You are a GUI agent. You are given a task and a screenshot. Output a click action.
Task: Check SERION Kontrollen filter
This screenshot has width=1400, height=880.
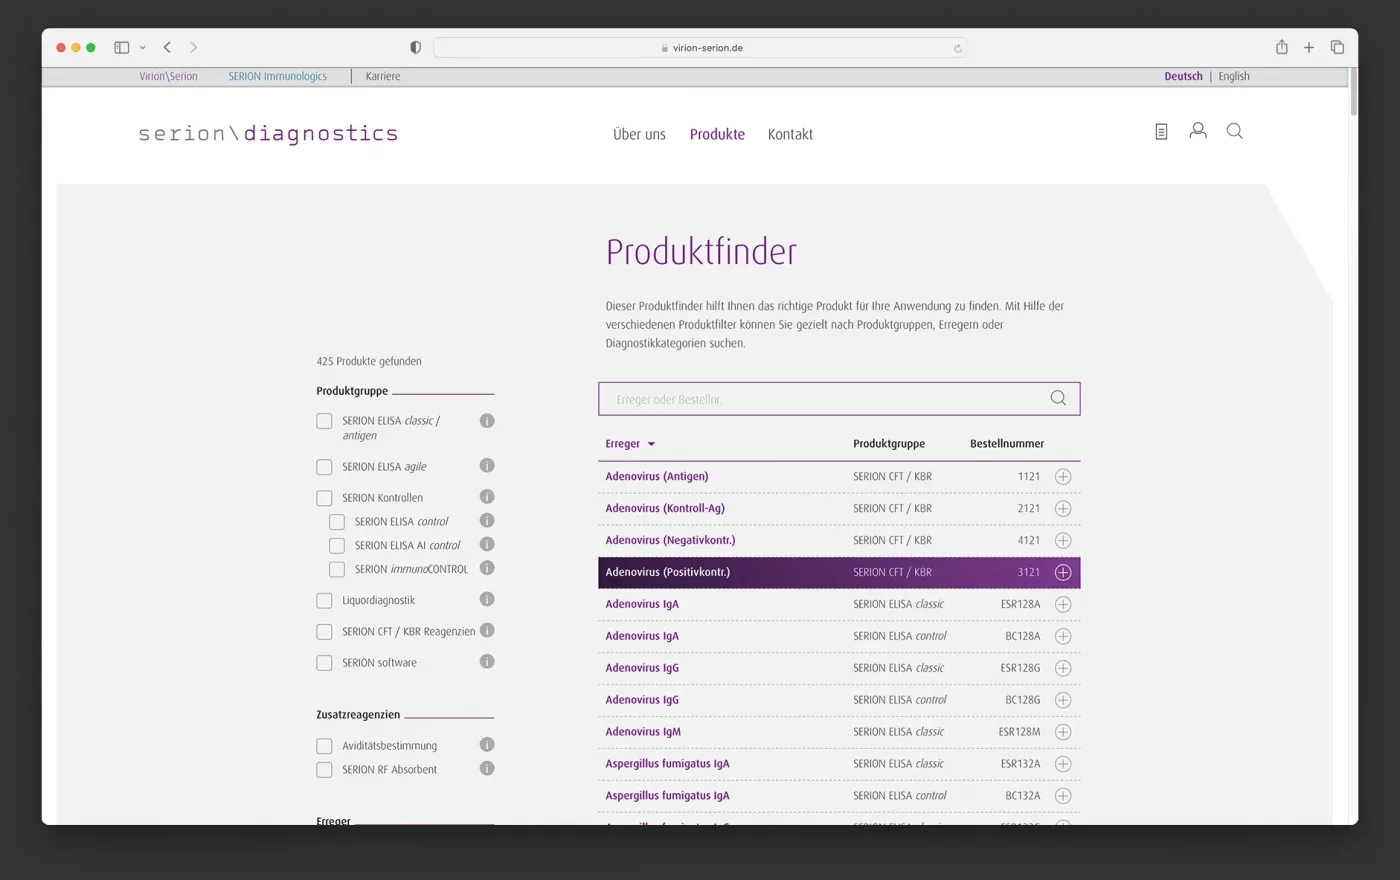coord(324,498)
